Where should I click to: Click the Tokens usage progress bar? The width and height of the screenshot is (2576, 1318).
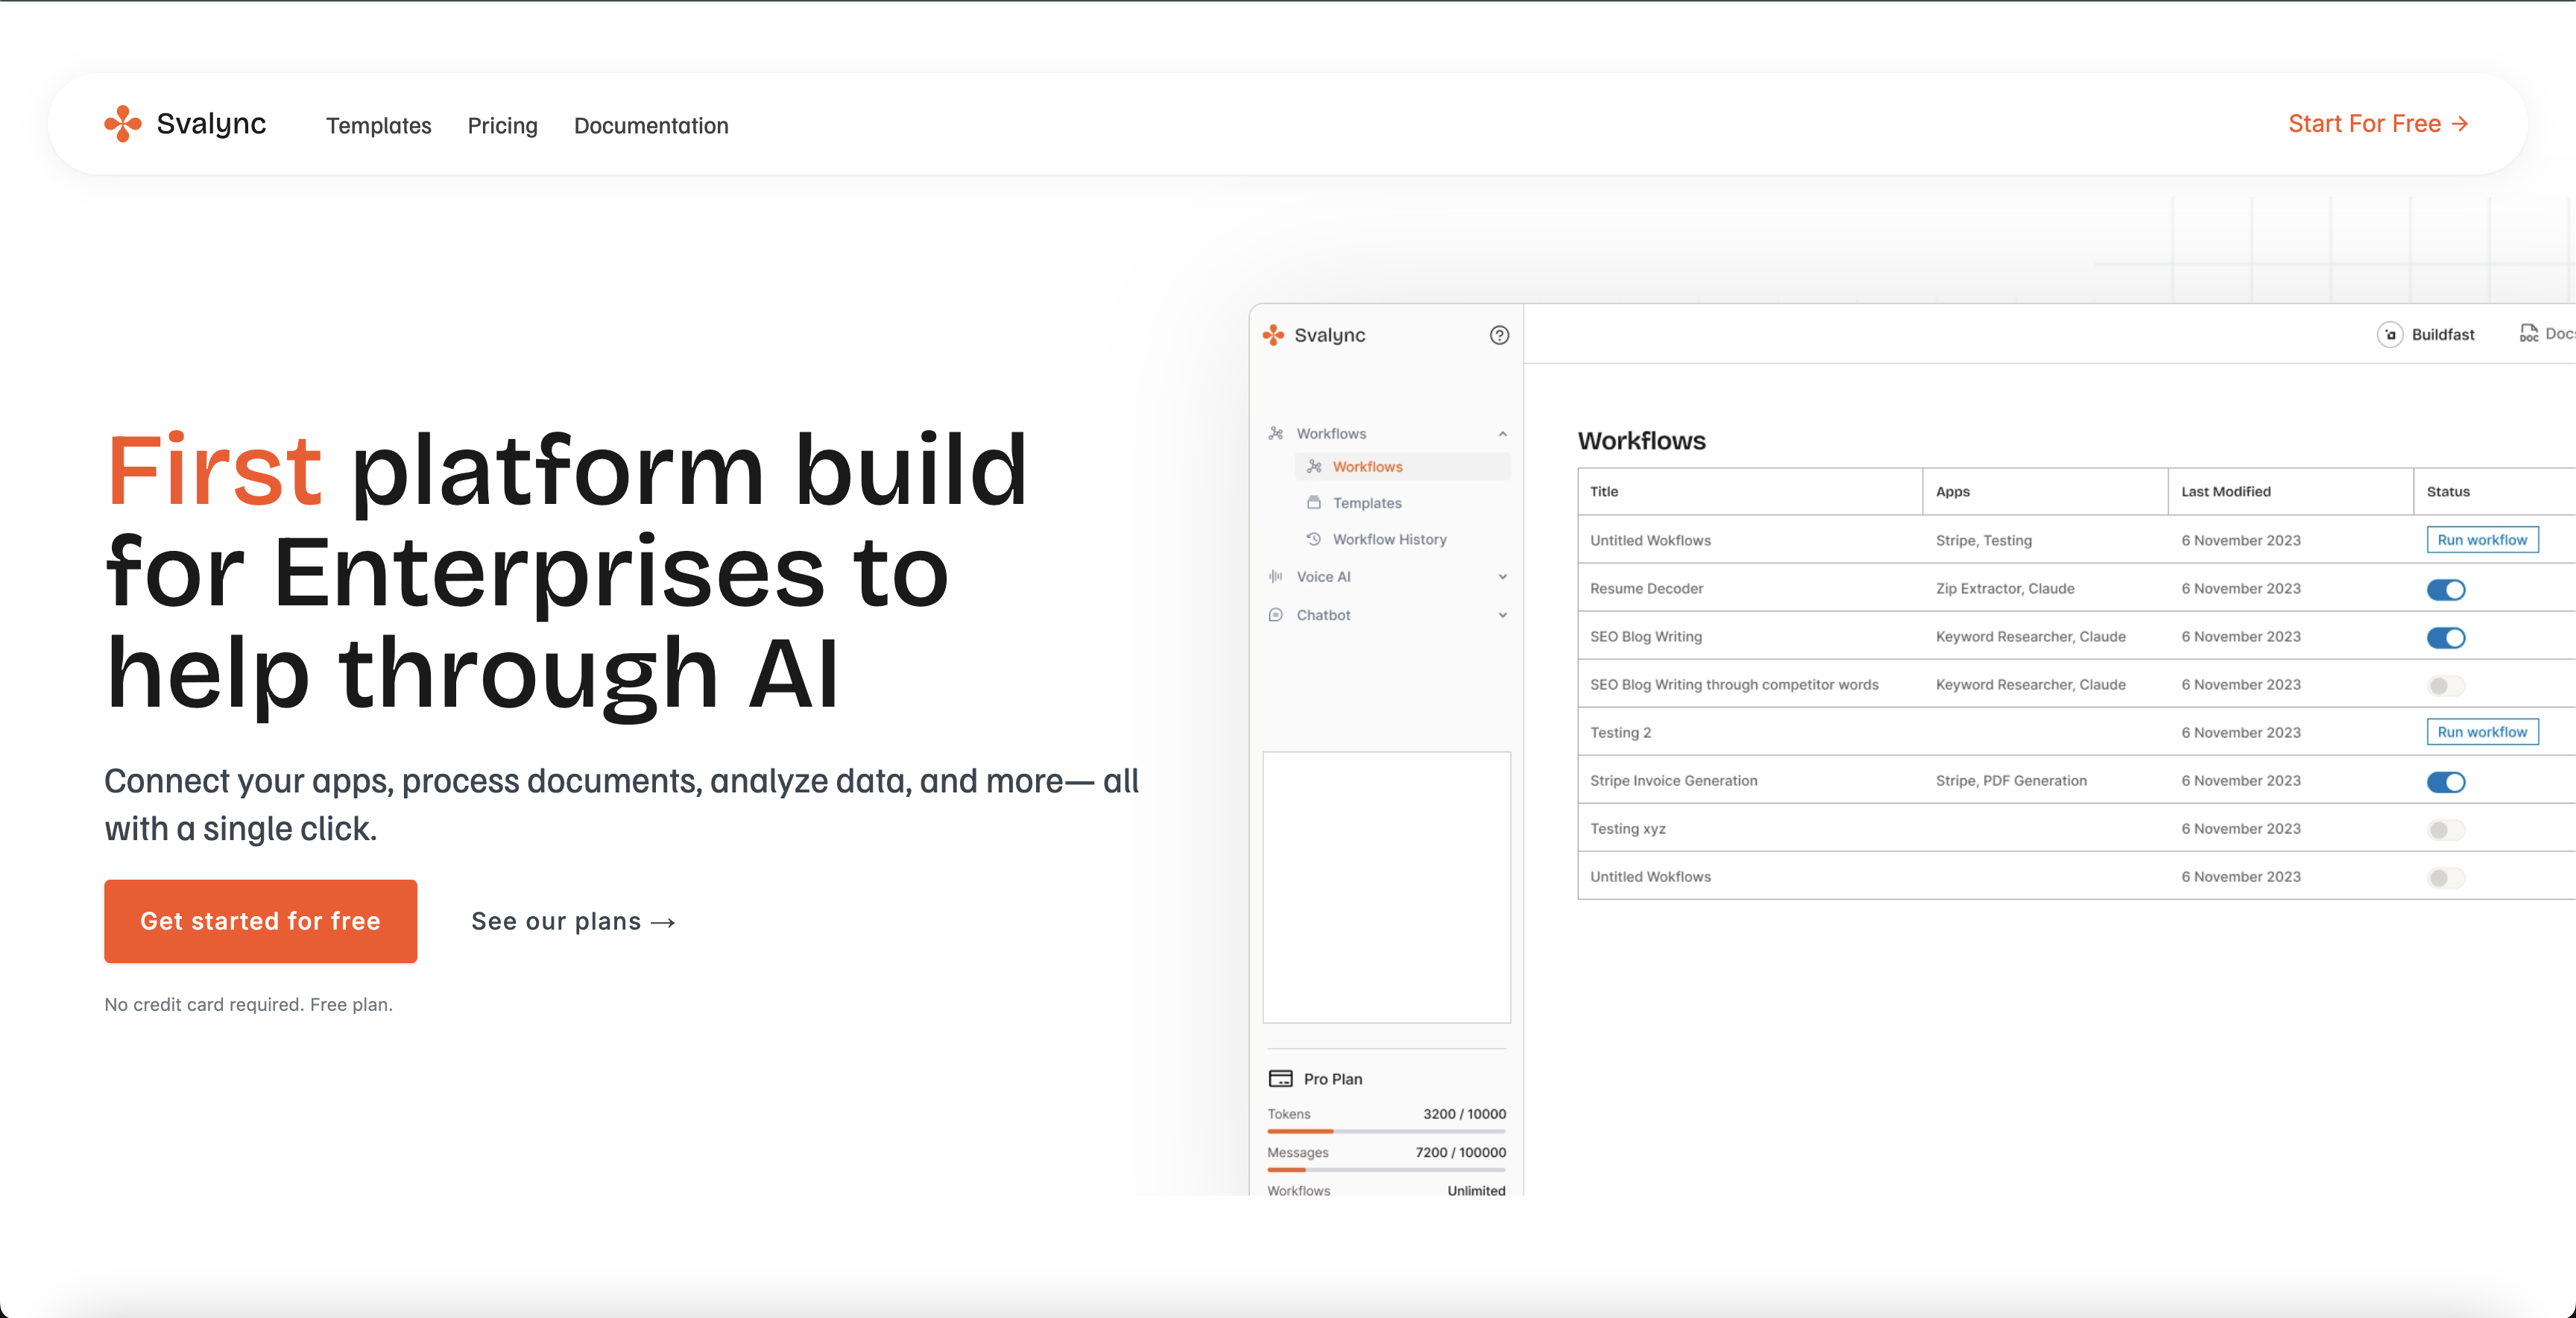(x=1386, y=1131)
